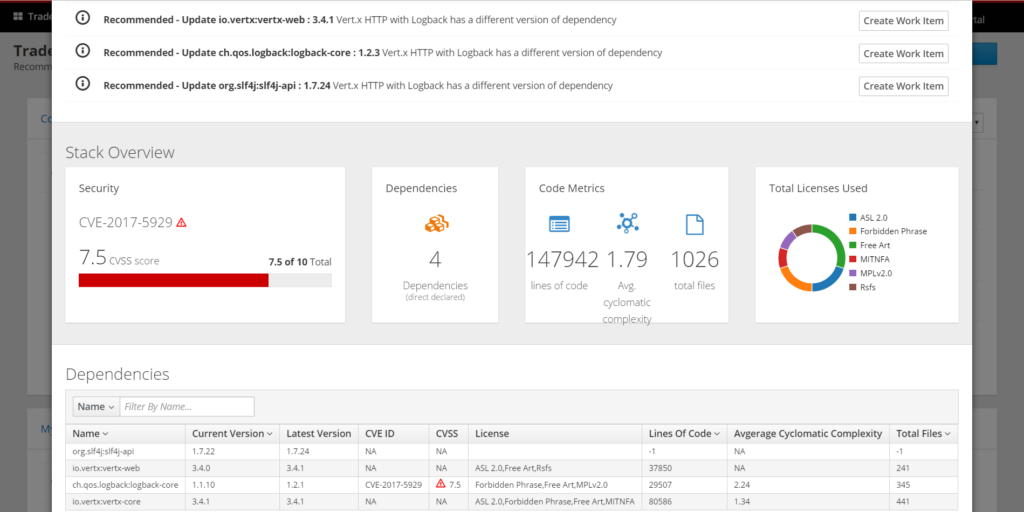Sort table by Lines Of Code column

point(684,434)
